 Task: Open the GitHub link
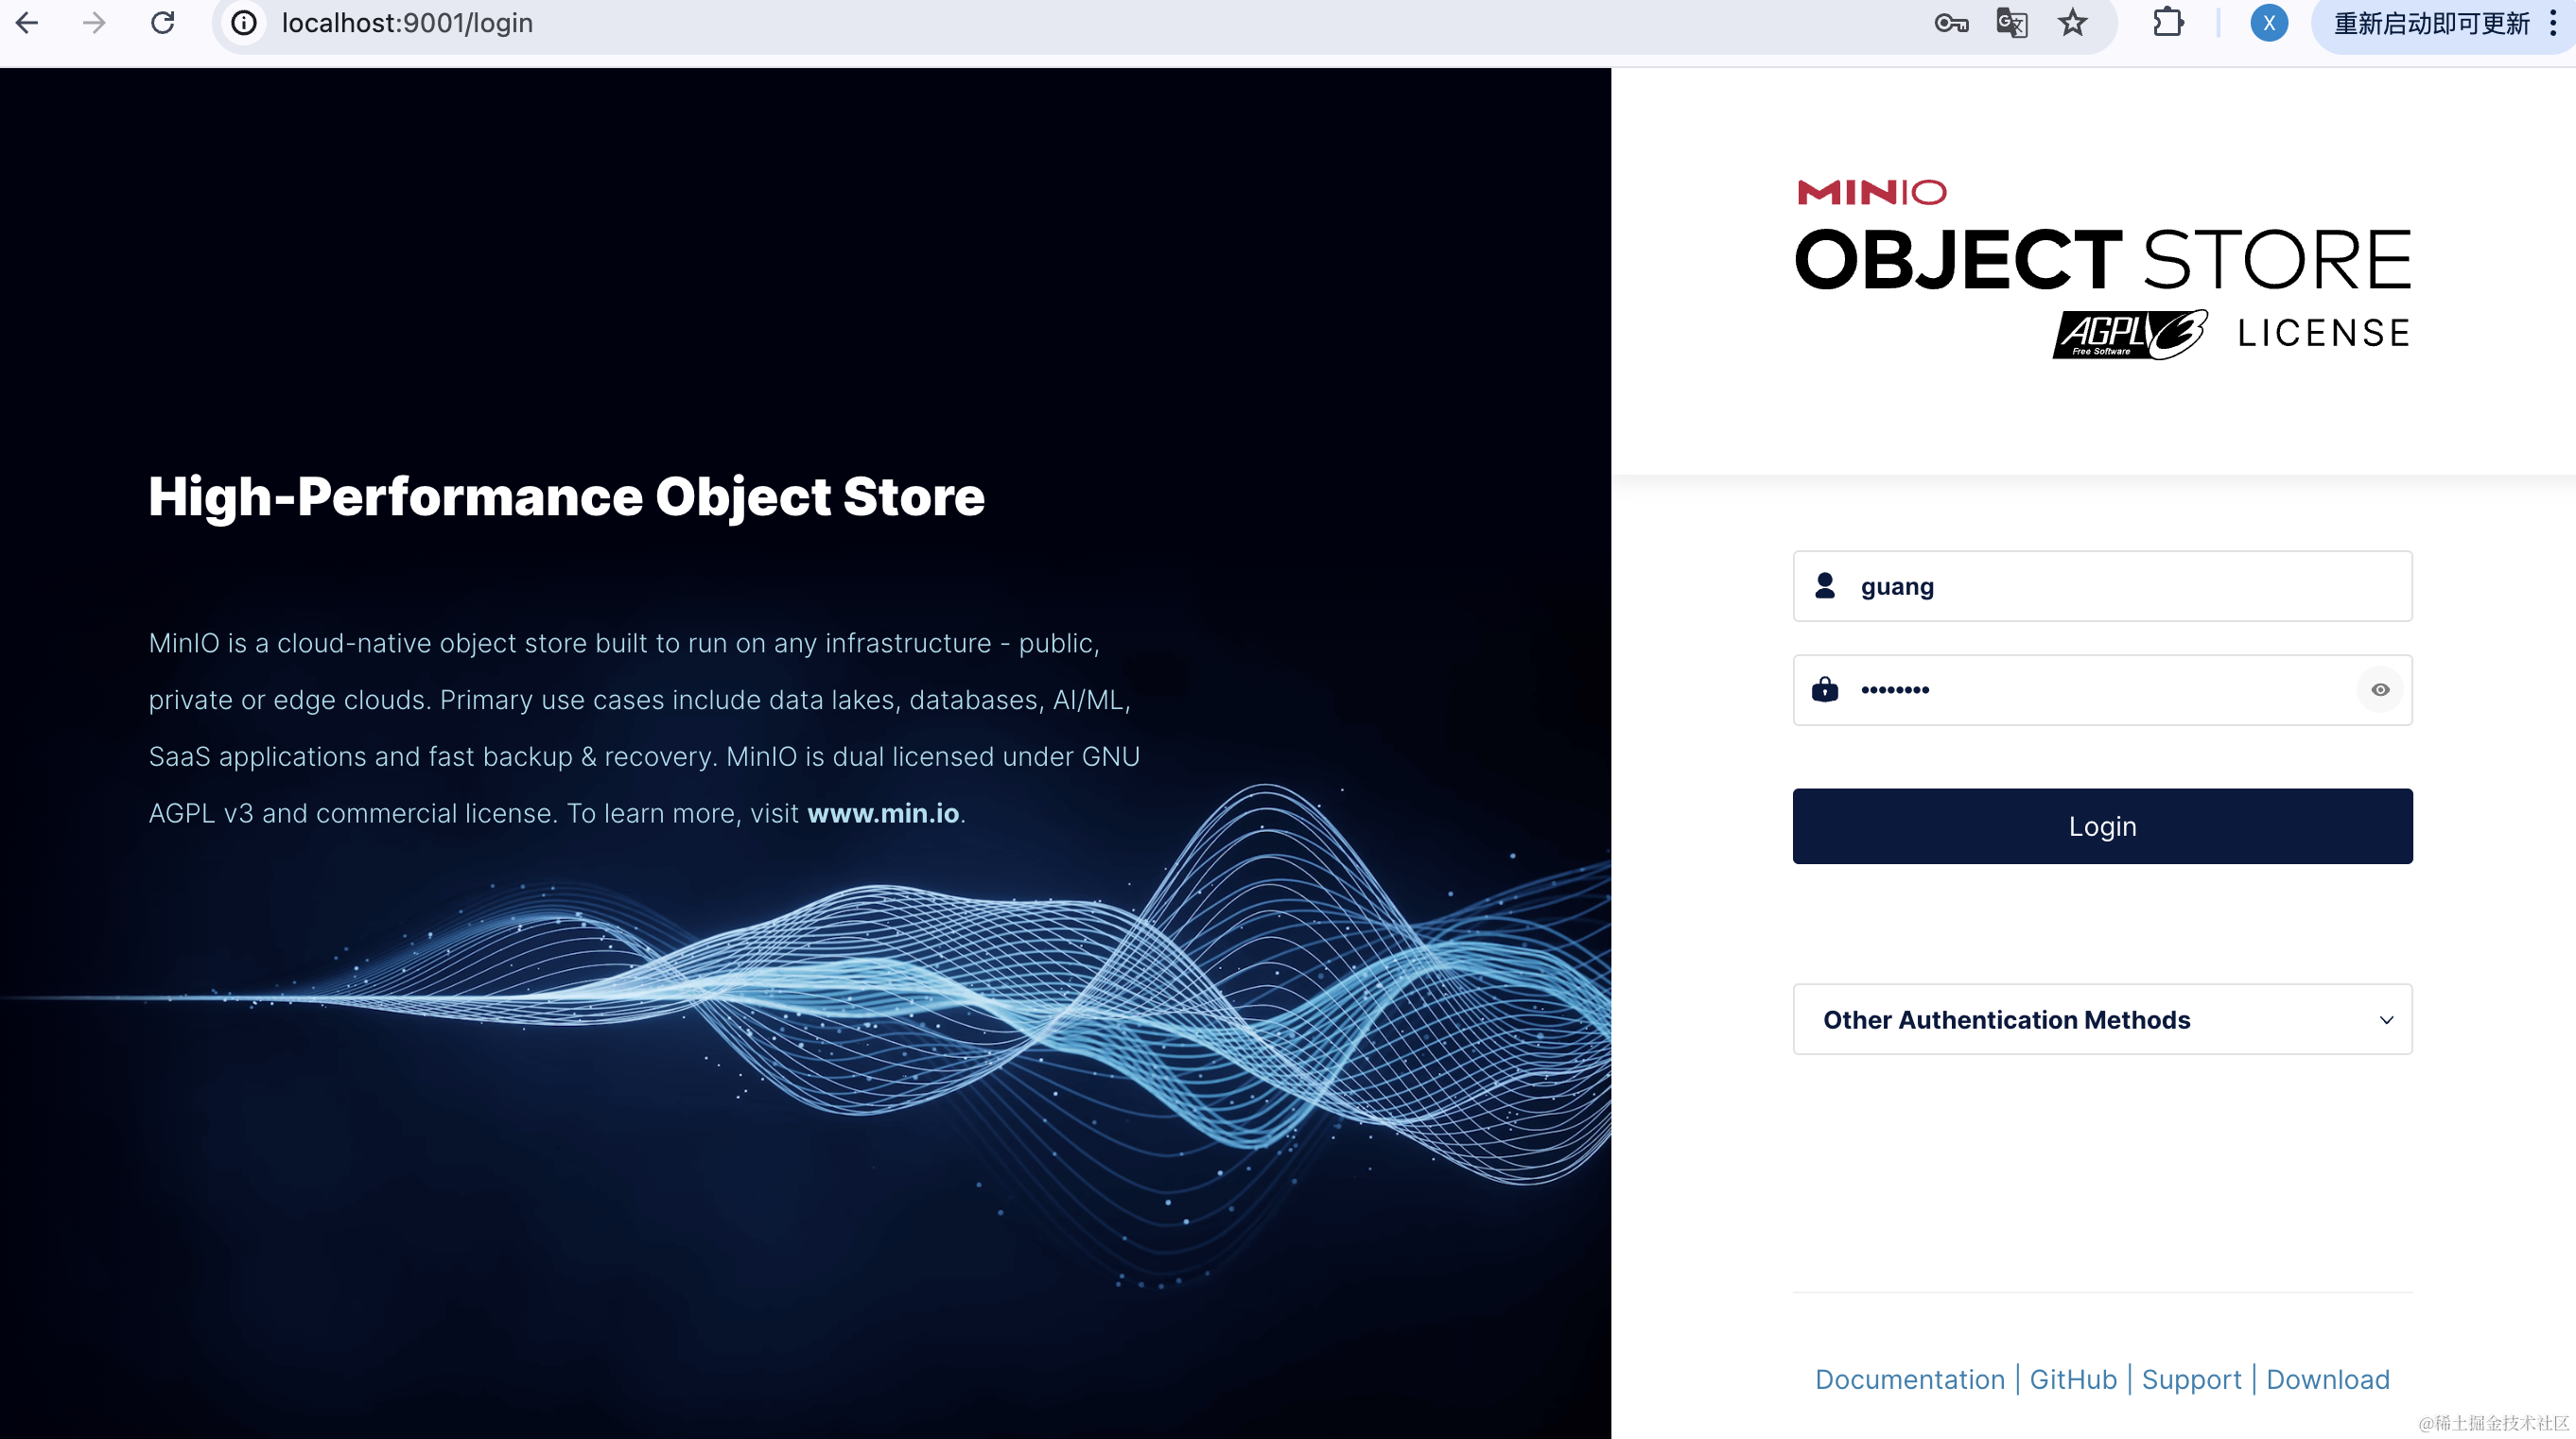click(x=2073, y=1379)
